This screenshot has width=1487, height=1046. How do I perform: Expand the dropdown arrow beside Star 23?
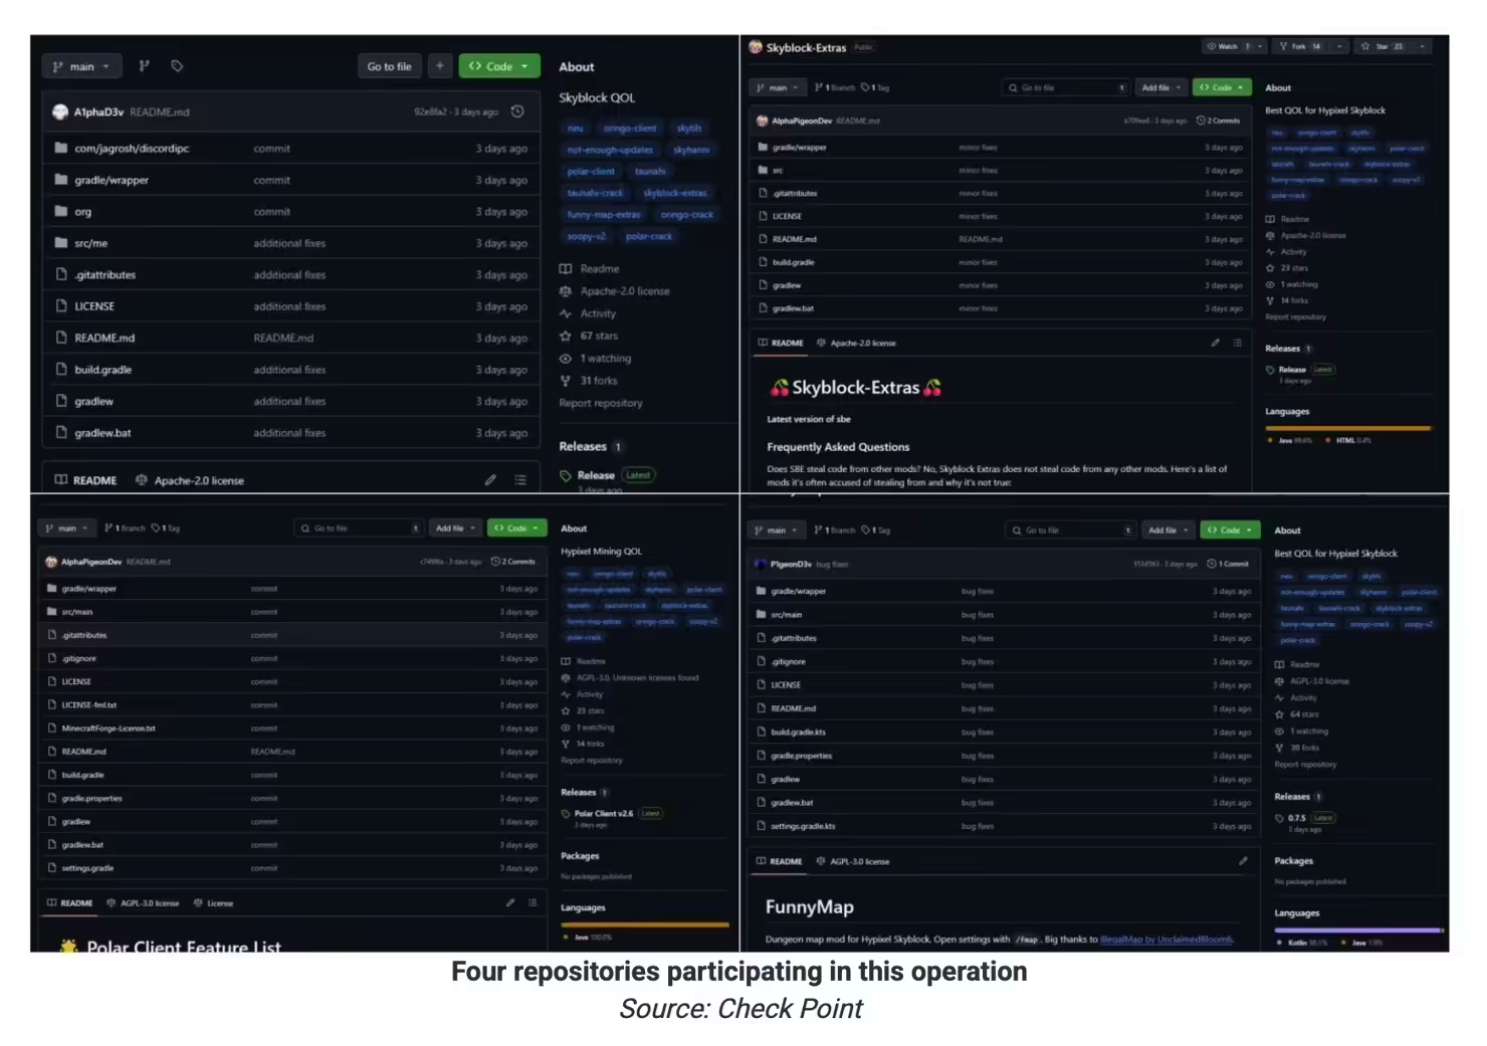(x=1421, y=47)
